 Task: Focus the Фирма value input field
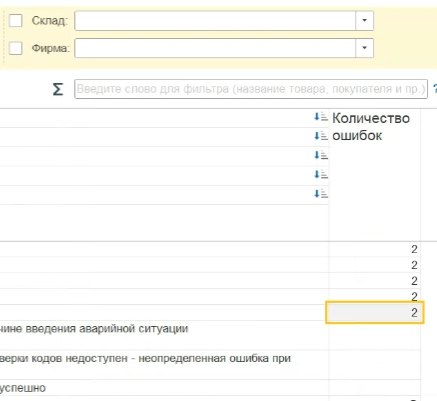[215, 48]
